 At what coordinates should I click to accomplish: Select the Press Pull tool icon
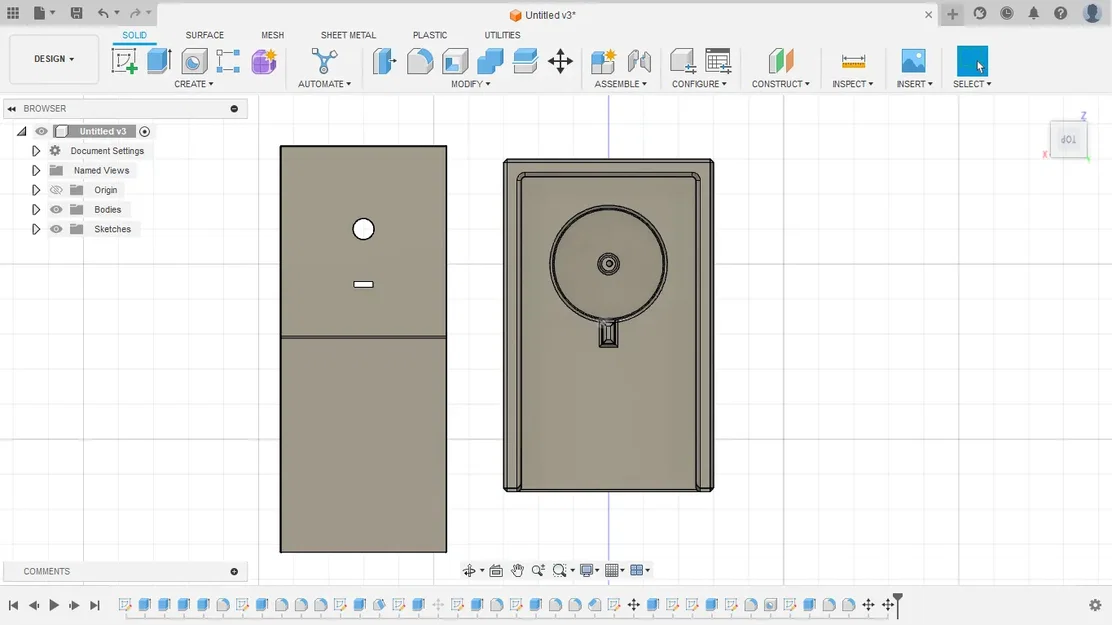click(384, 61)
